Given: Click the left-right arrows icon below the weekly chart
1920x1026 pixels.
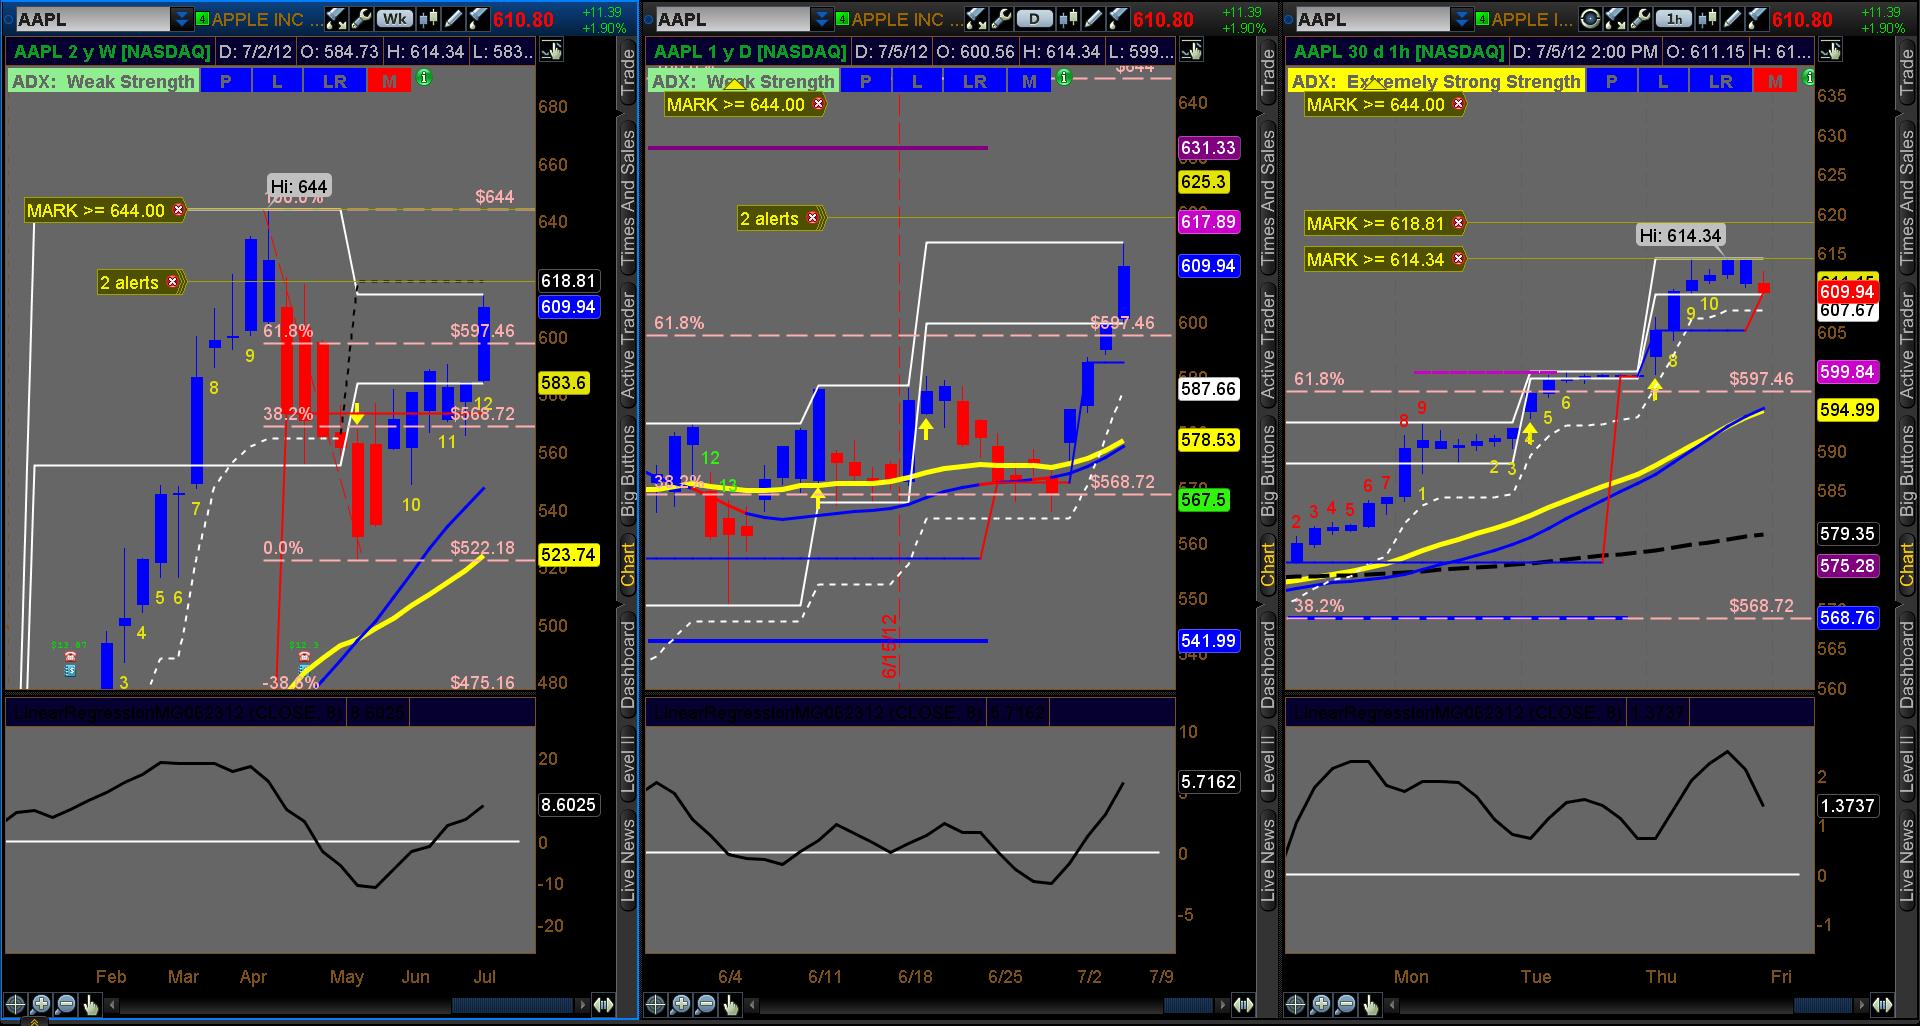Looking at the screenshot, I should coord(603,1005).
